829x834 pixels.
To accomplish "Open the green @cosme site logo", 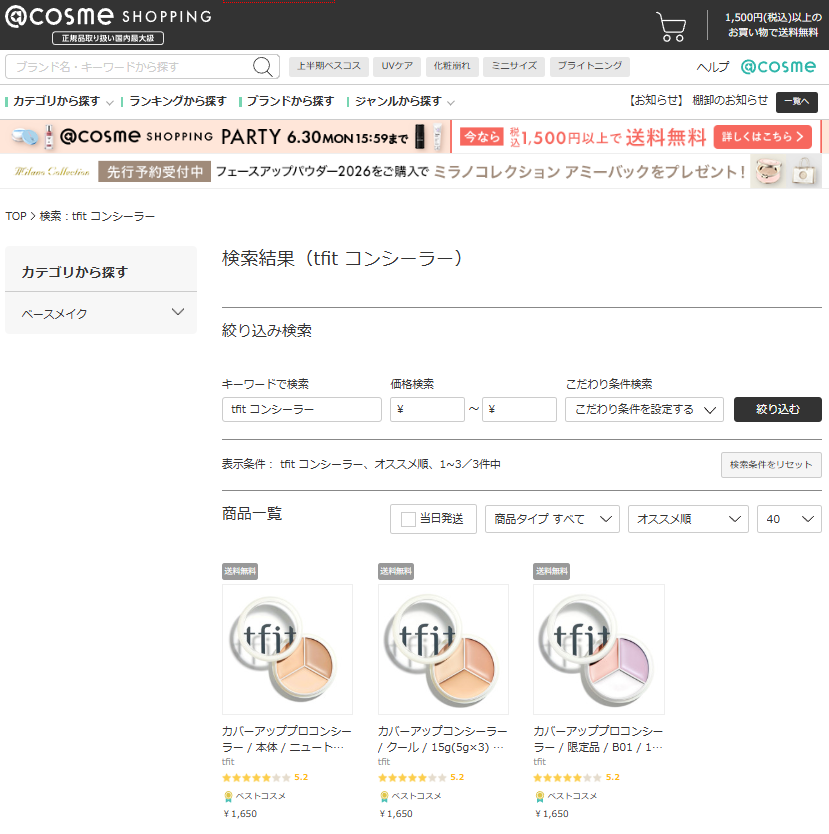I will tap(778, 66).
